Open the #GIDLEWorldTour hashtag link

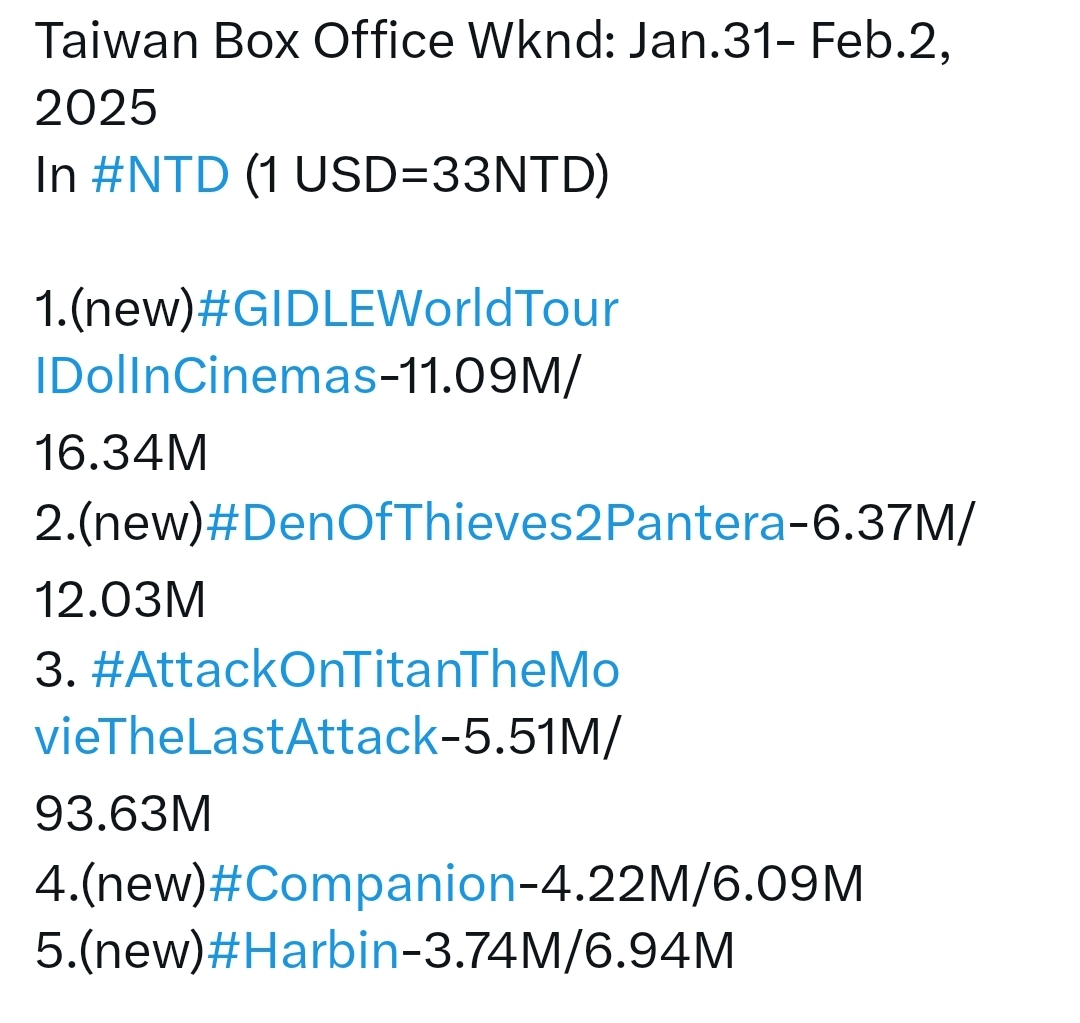click(408, 310)
